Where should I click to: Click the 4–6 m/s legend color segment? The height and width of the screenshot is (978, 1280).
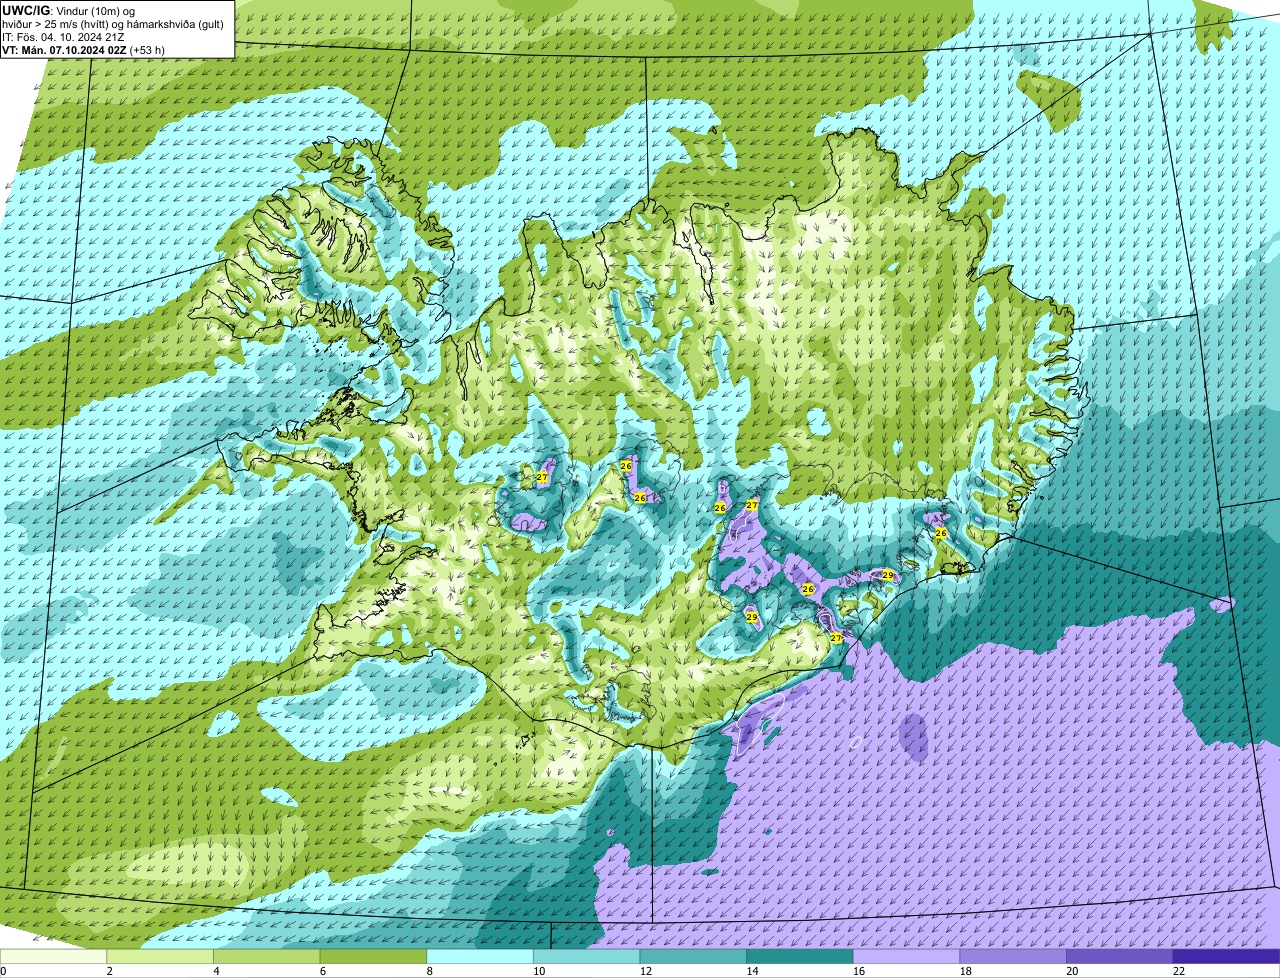(267, 956)
